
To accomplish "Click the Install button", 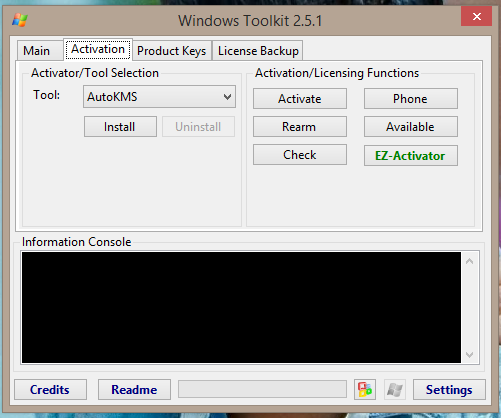I will click(120, 127).
